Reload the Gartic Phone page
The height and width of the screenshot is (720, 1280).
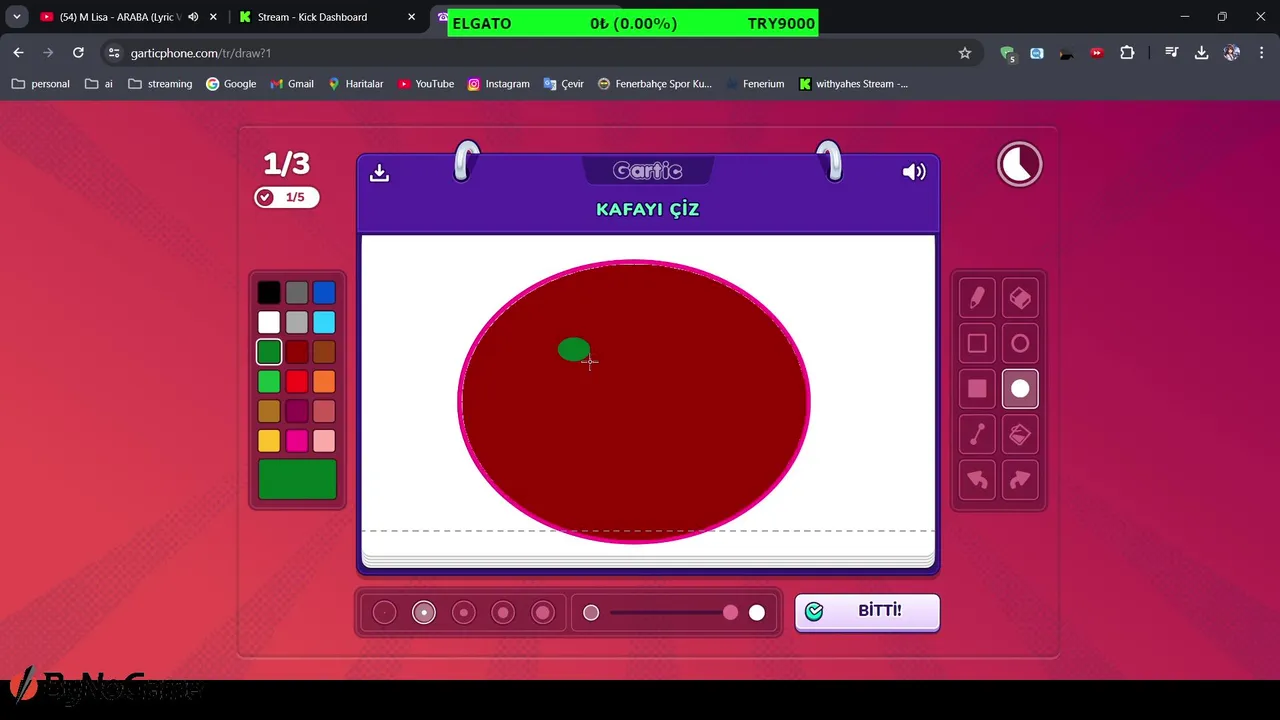pyautogui.click(x=78, y=53)
